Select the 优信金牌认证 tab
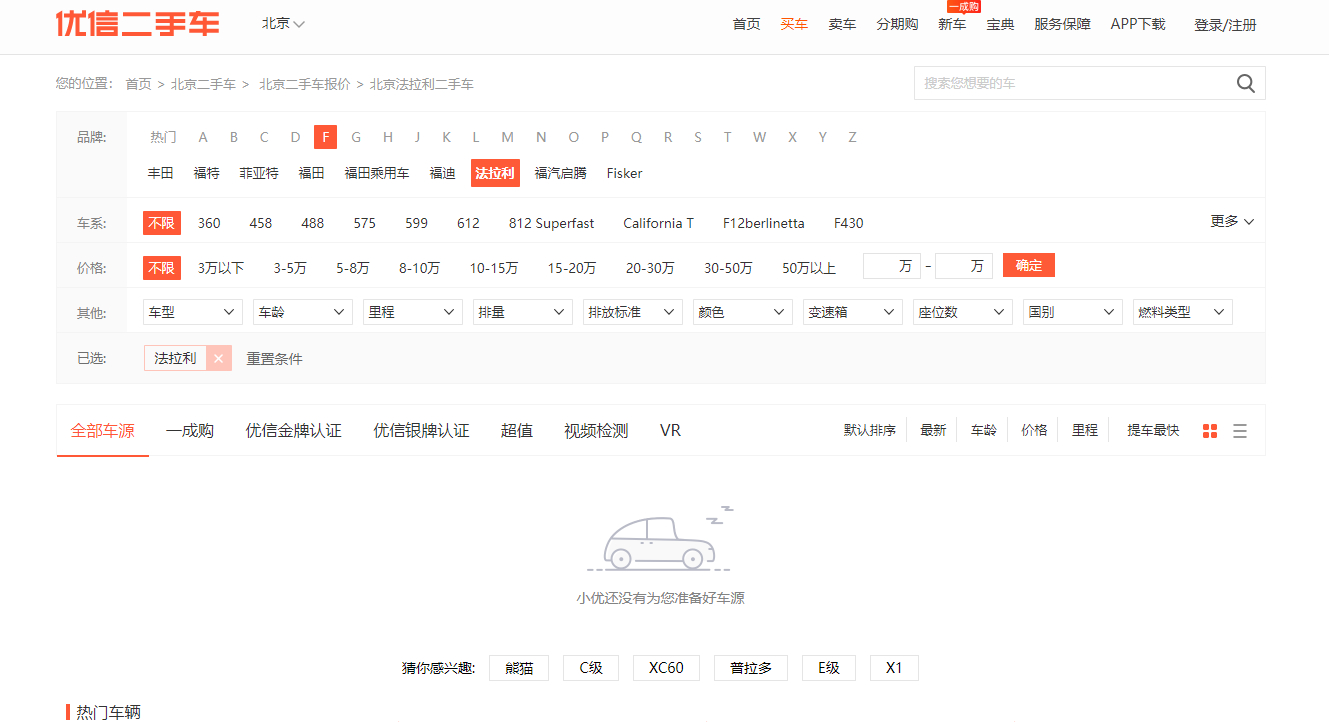 coord(294,431)
